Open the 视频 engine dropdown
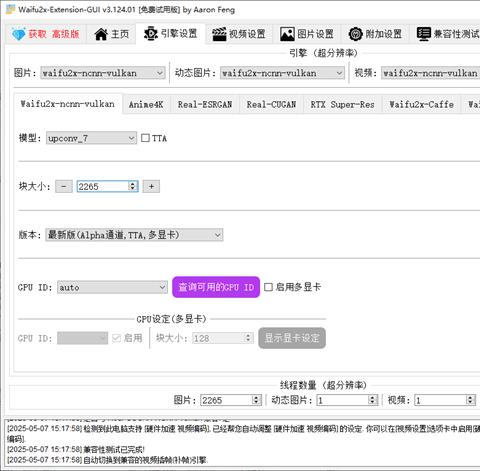Screen dimensions: 480x471 tap(431, 73)
